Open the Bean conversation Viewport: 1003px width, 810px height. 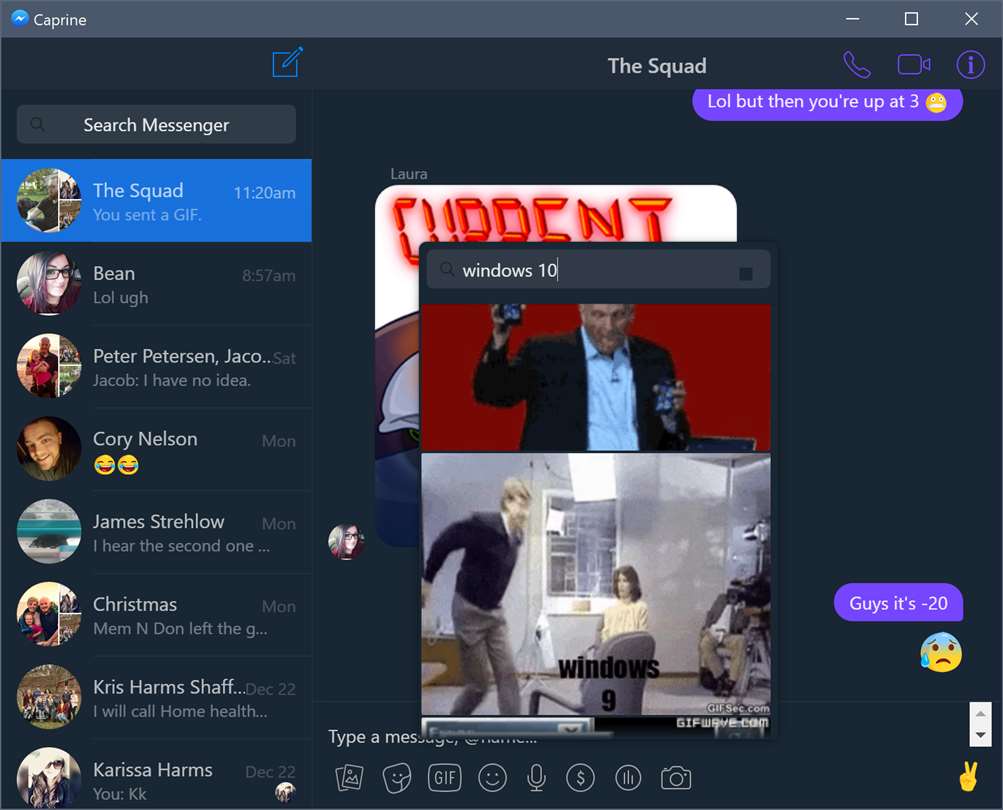156,283
